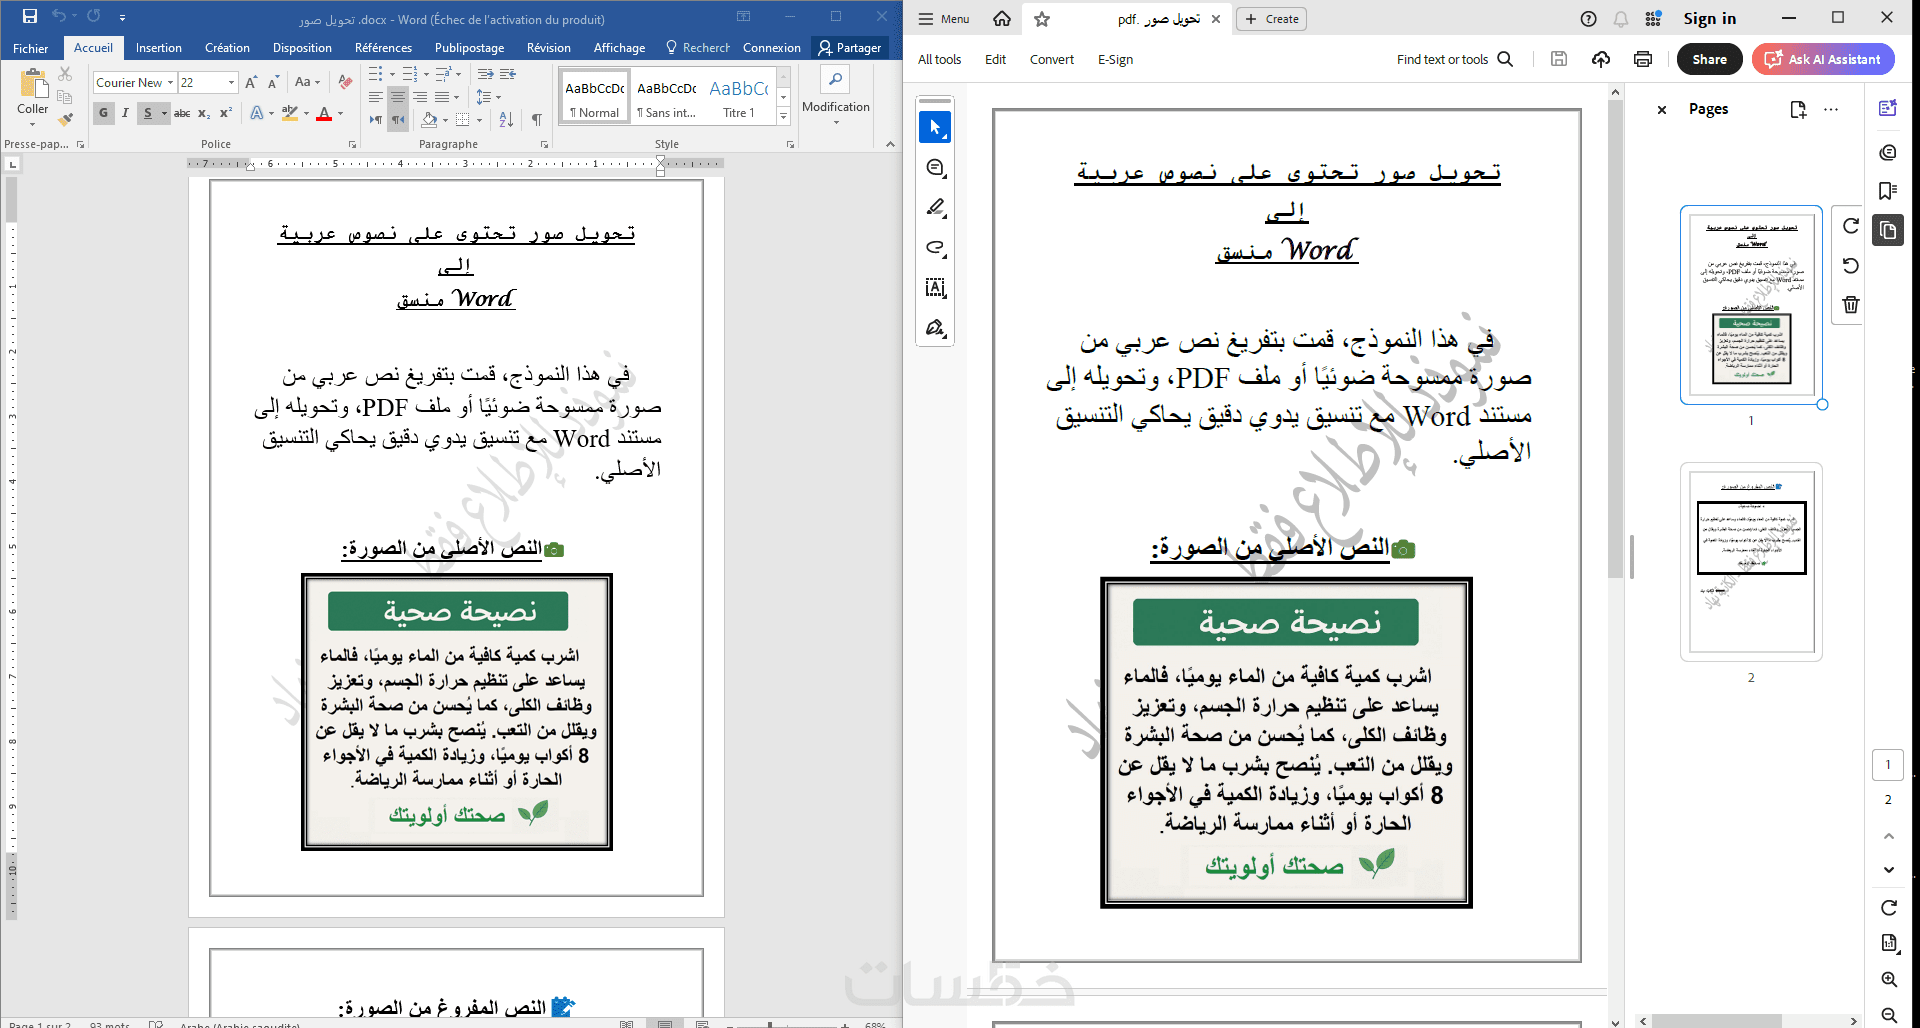This screenshot has width=1920, height=1028.
Task: Toggle bold formatting G button
Action: [x=103, y=113]
